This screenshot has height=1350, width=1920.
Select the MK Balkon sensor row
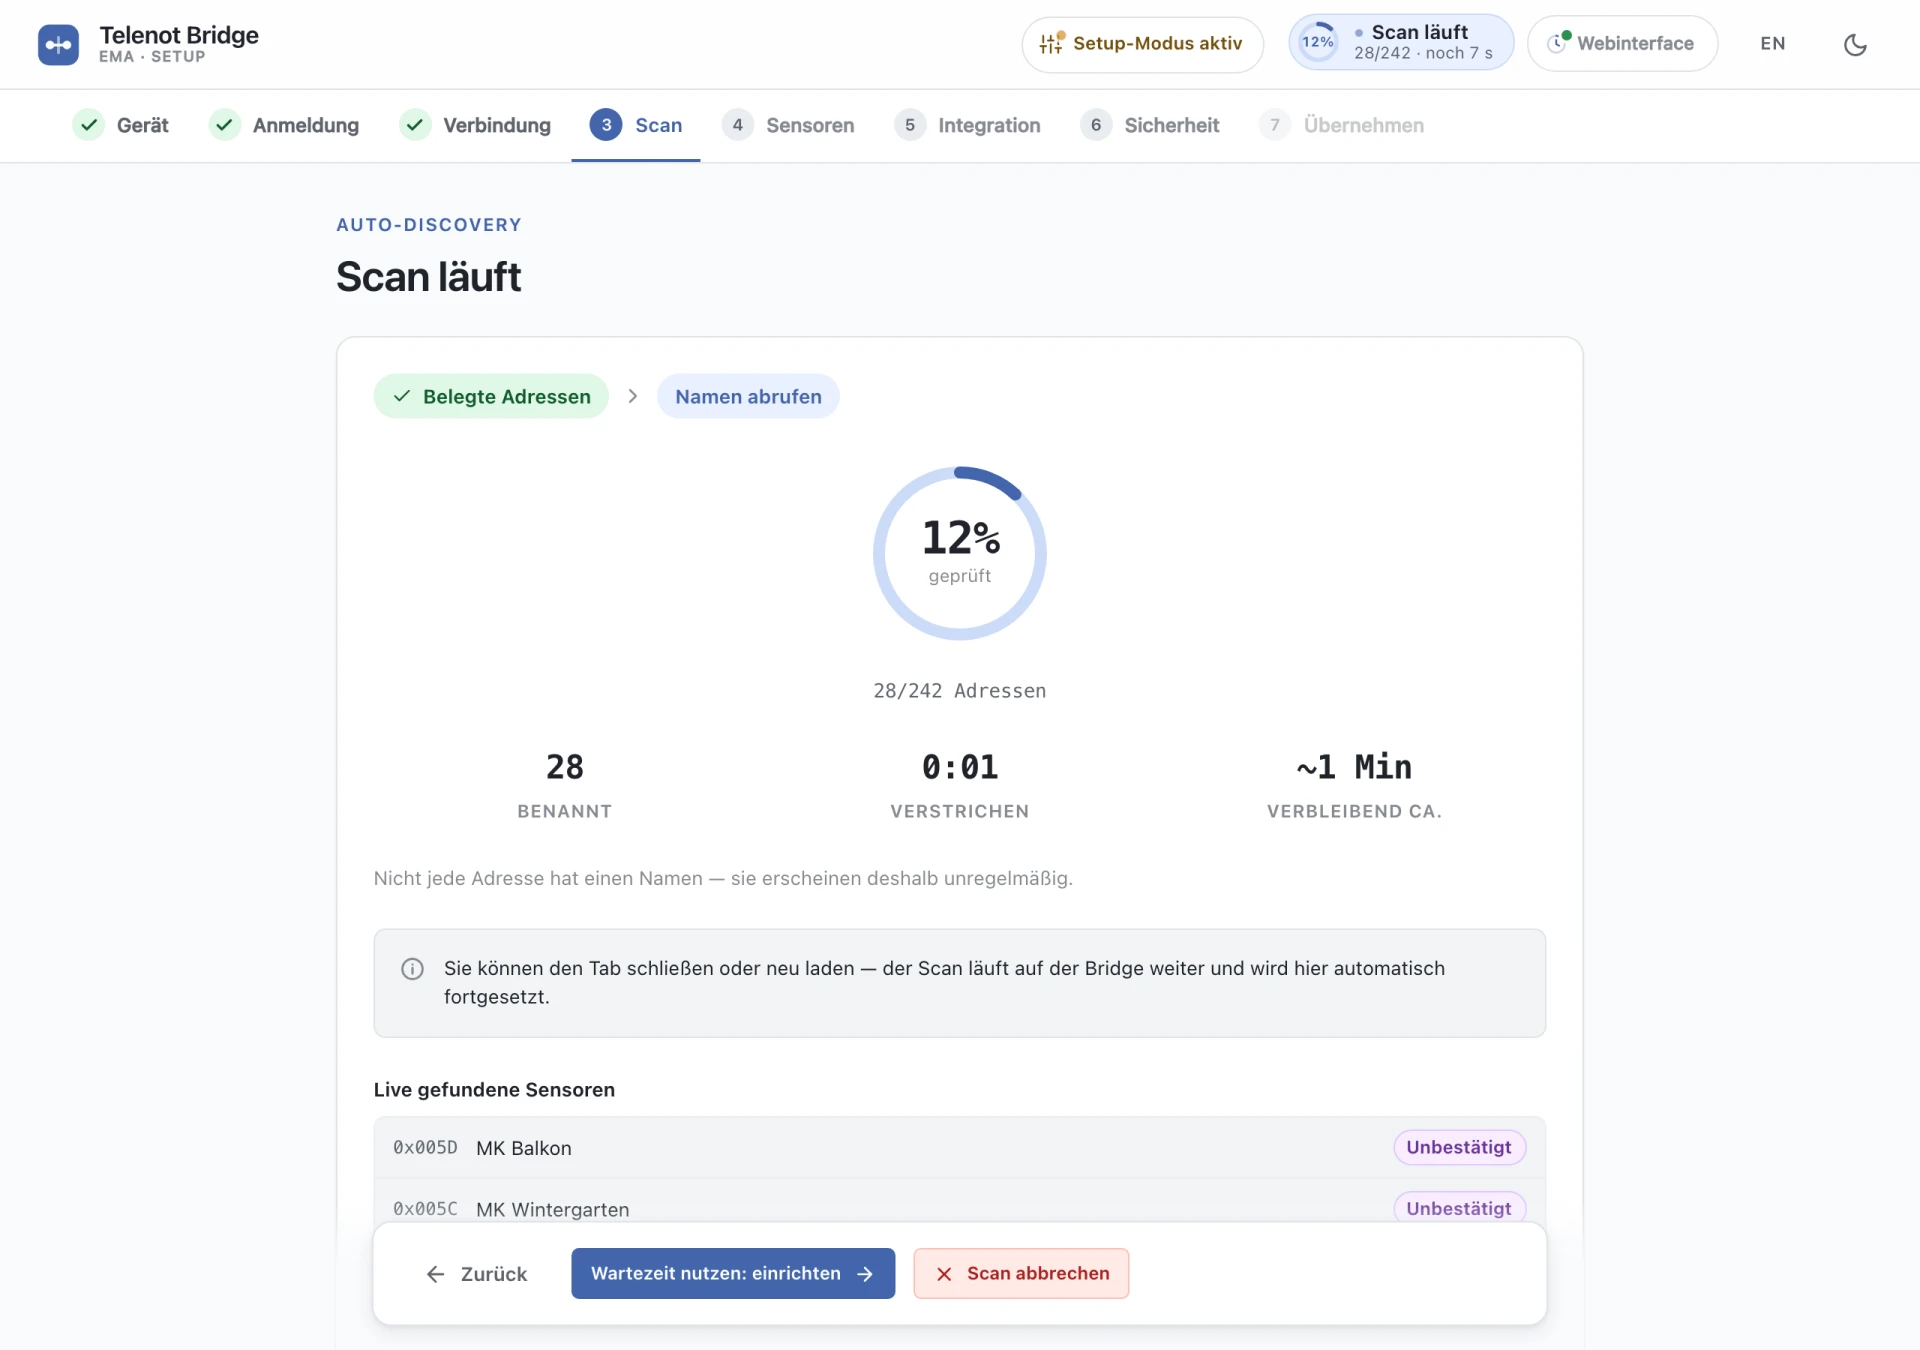pos(960,1148)
